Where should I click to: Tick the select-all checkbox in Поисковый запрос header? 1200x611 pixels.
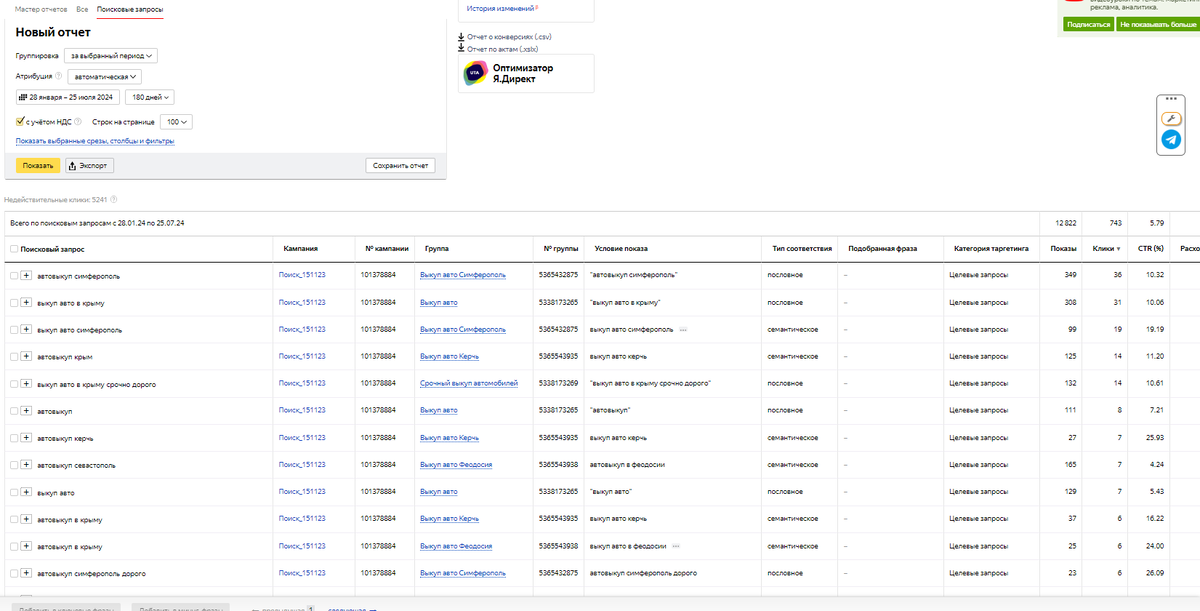pyautogui.click(x=14, y=248)
